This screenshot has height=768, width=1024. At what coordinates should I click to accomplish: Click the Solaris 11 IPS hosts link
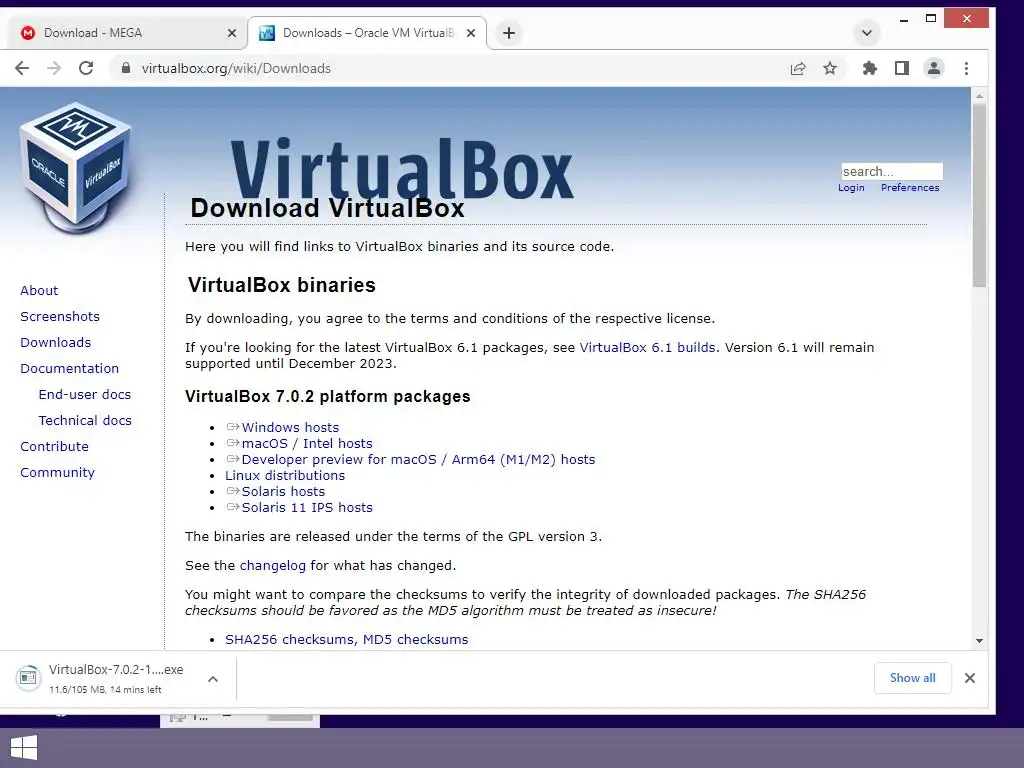click(307, 507)
